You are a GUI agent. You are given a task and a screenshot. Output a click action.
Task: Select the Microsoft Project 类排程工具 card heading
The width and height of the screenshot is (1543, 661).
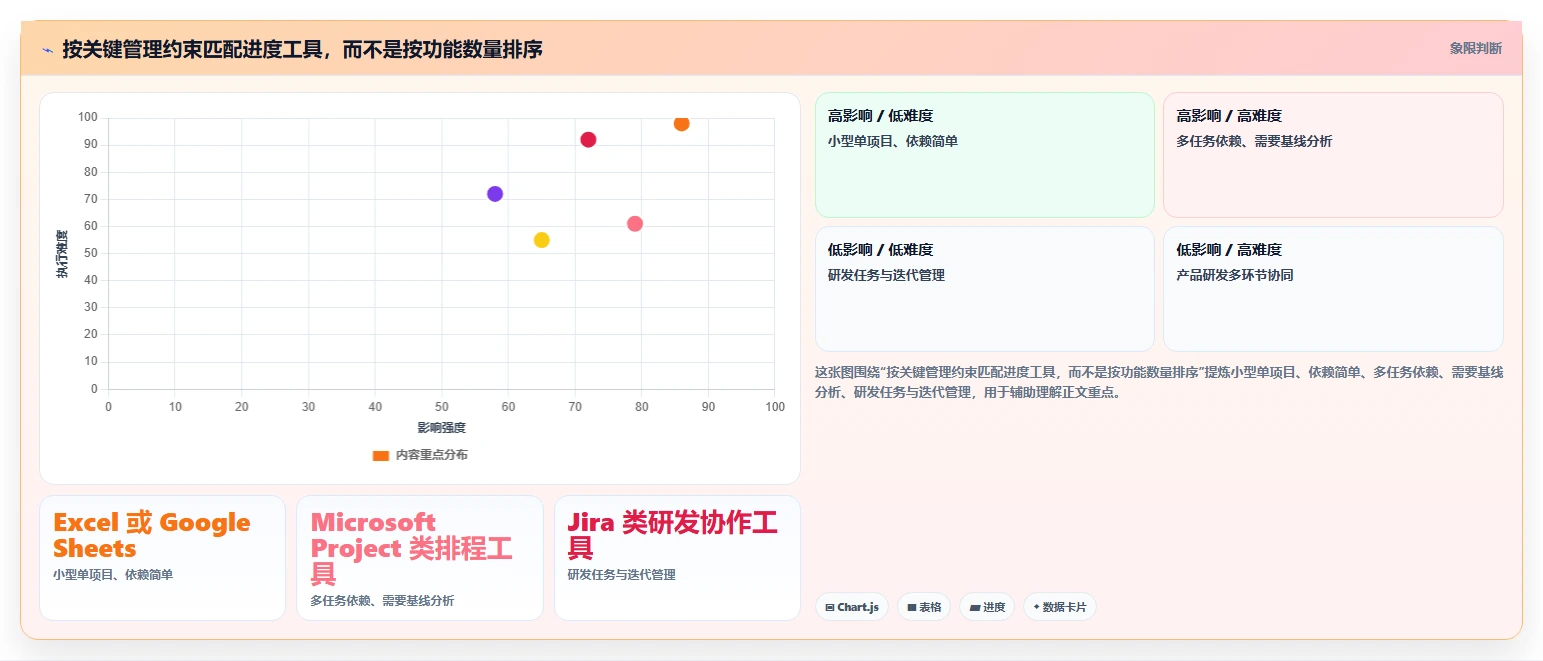(412, 548)
